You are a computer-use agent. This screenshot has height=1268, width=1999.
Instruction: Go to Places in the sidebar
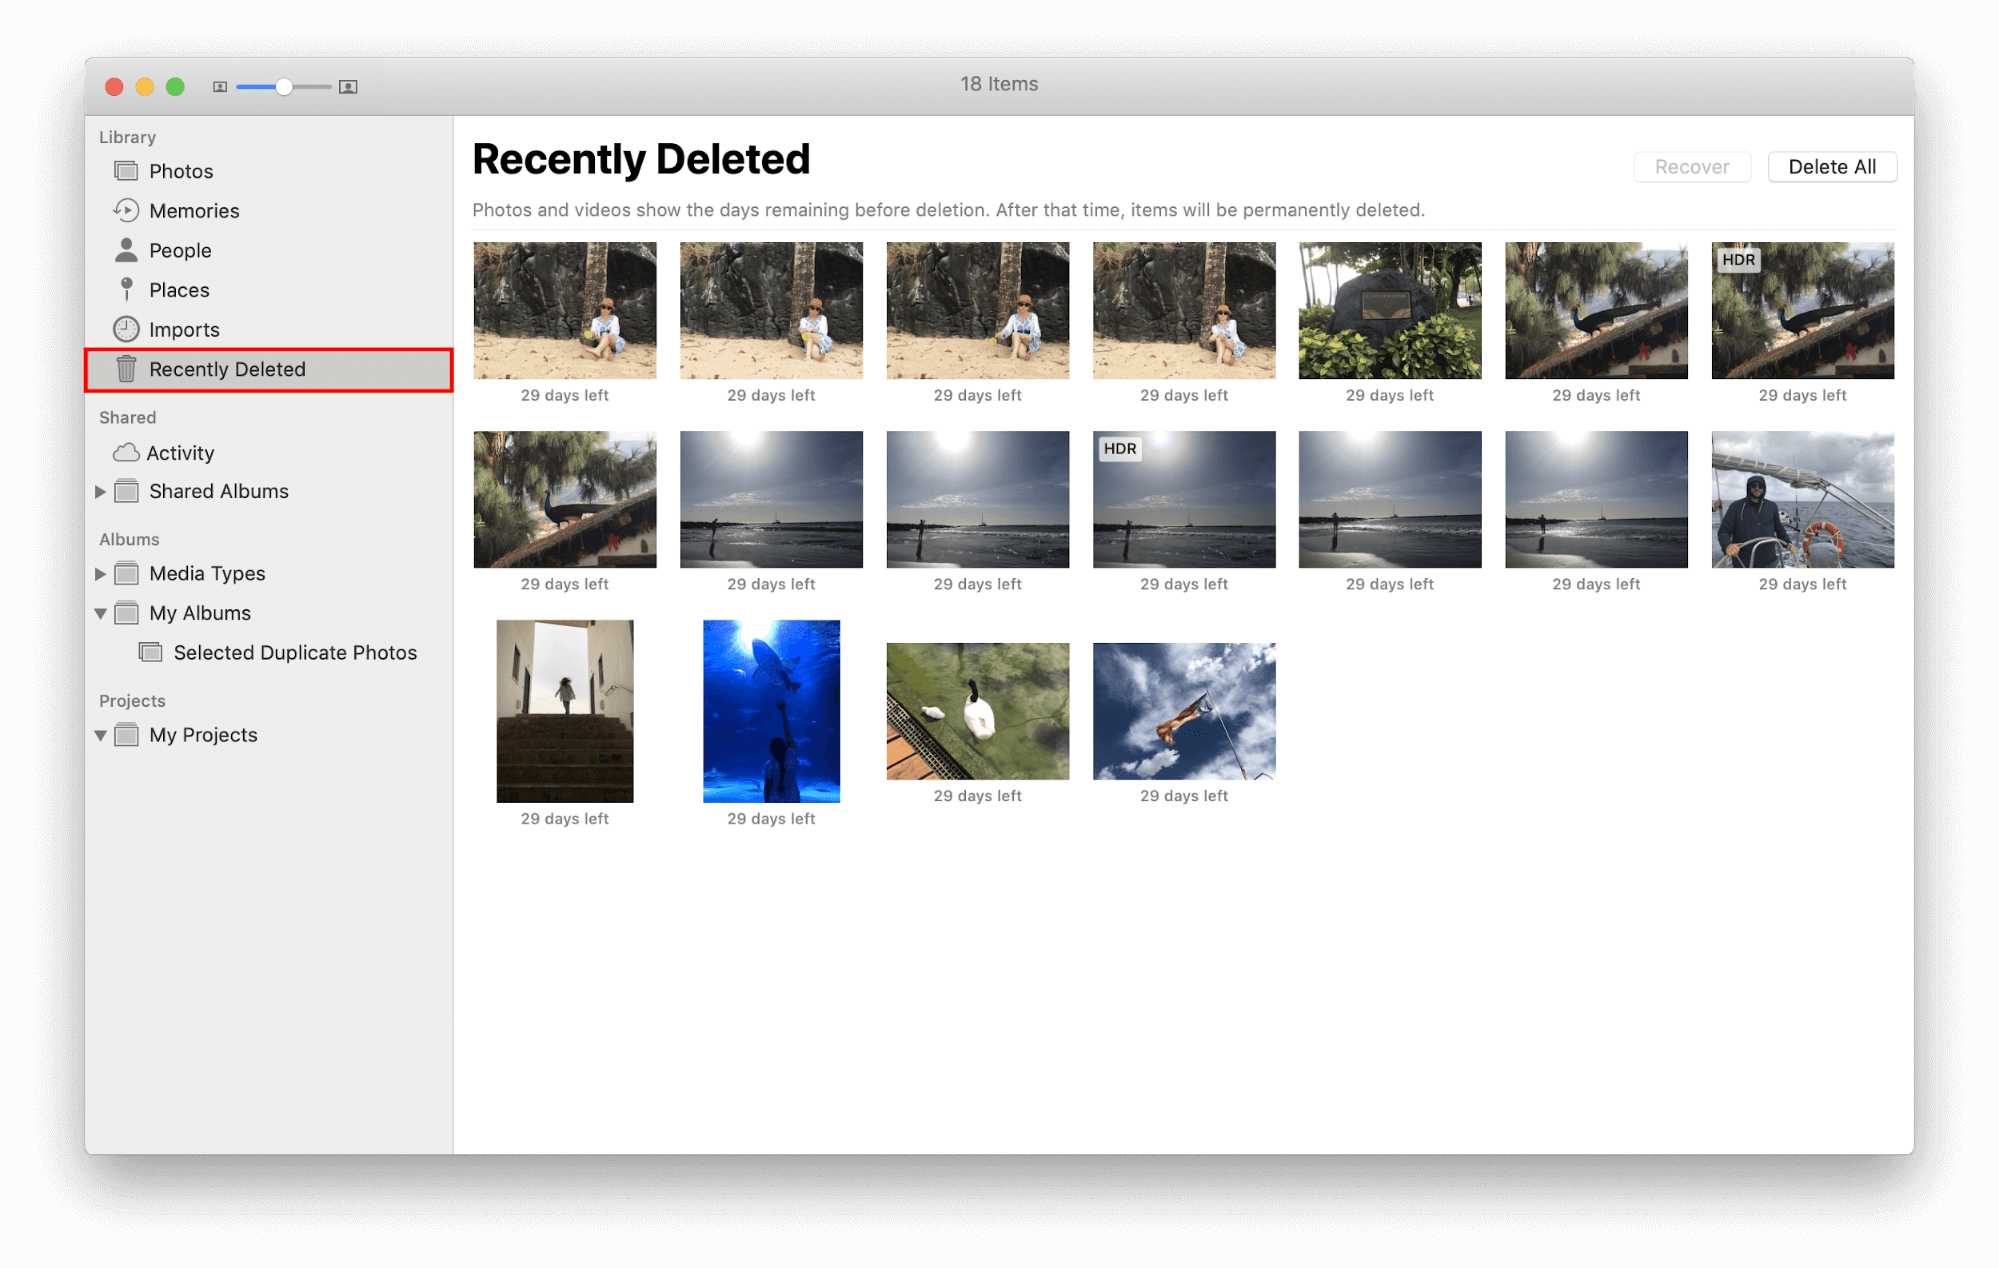(268, 290)
